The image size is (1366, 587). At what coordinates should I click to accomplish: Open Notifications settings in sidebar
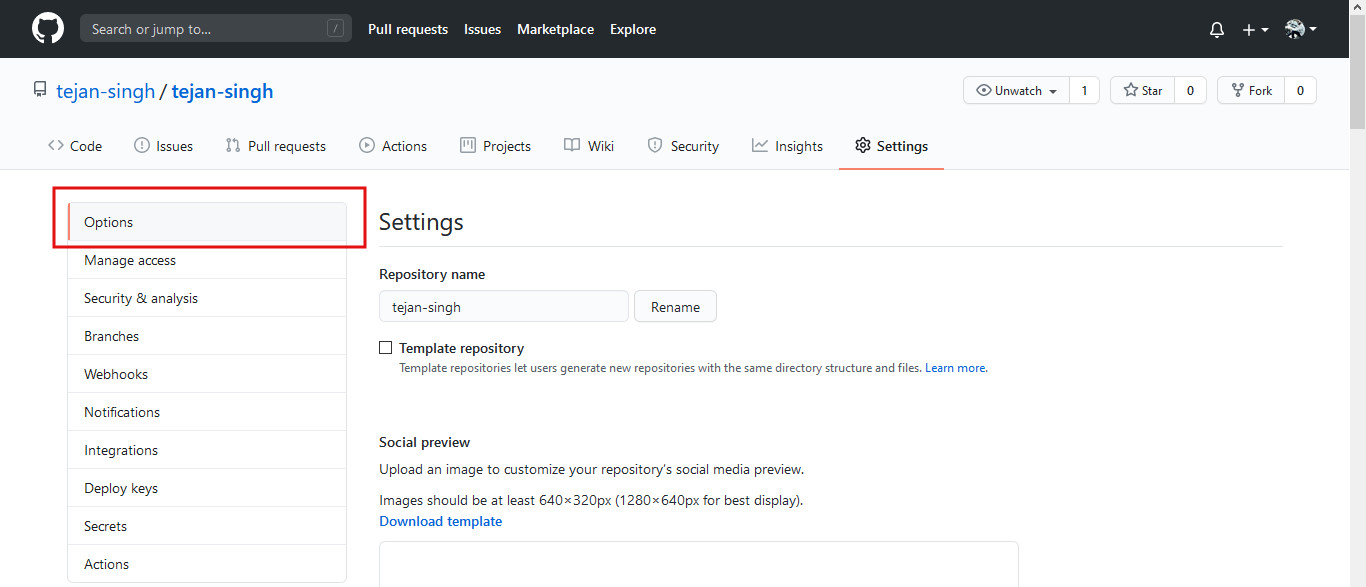207,412
